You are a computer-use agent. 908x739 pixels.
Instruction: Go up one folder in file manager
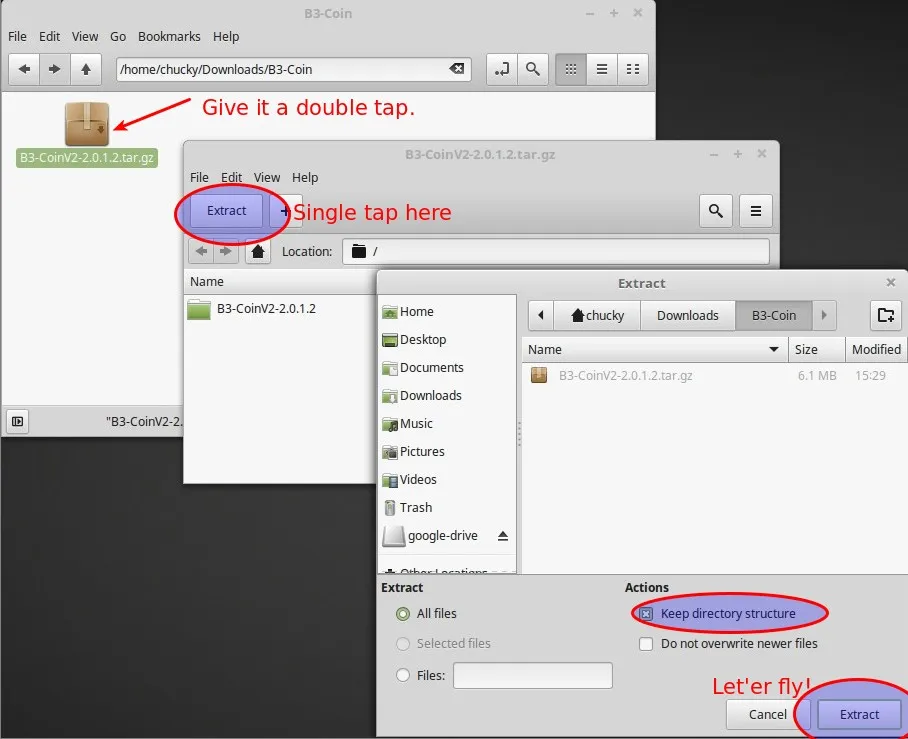click(x=86, y=69)
